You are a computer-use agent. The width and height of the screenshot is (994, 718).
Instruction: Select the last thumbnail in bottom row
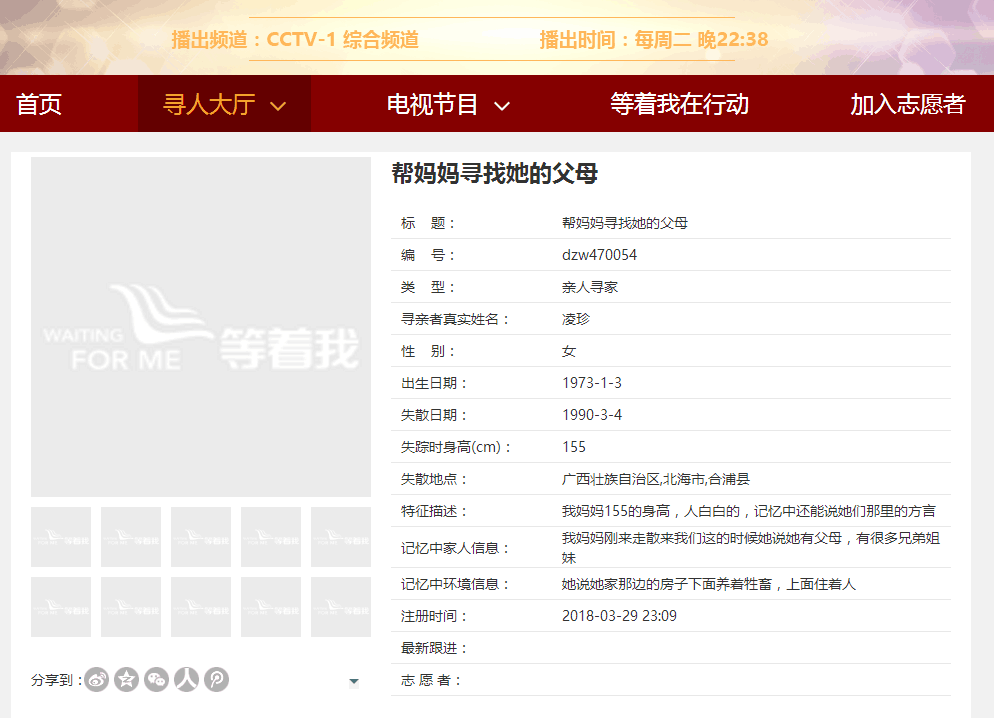click(x=340, y=607)
